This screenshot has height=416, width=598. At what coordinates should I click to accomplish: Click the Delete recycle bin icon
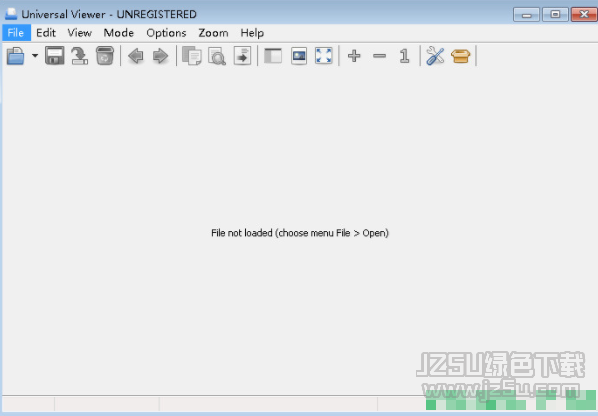(105, 56)
